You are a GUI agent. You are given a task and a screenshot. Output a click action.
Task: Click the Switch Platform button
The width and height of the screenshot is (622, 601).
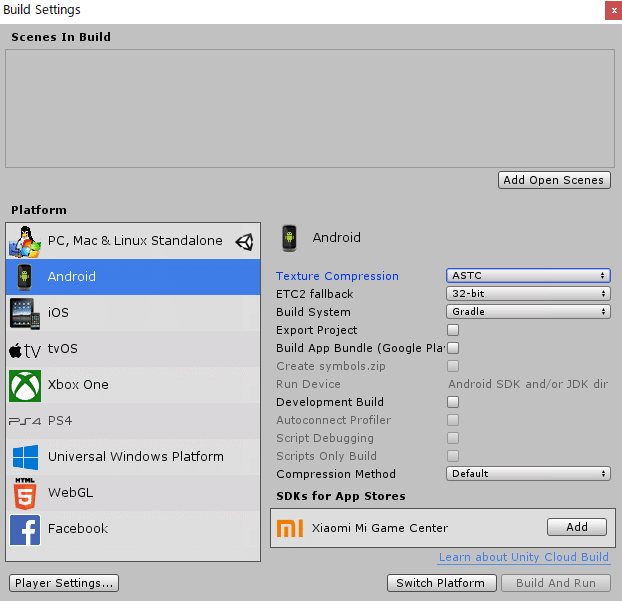pyautogui.click(x=442, y=583)
